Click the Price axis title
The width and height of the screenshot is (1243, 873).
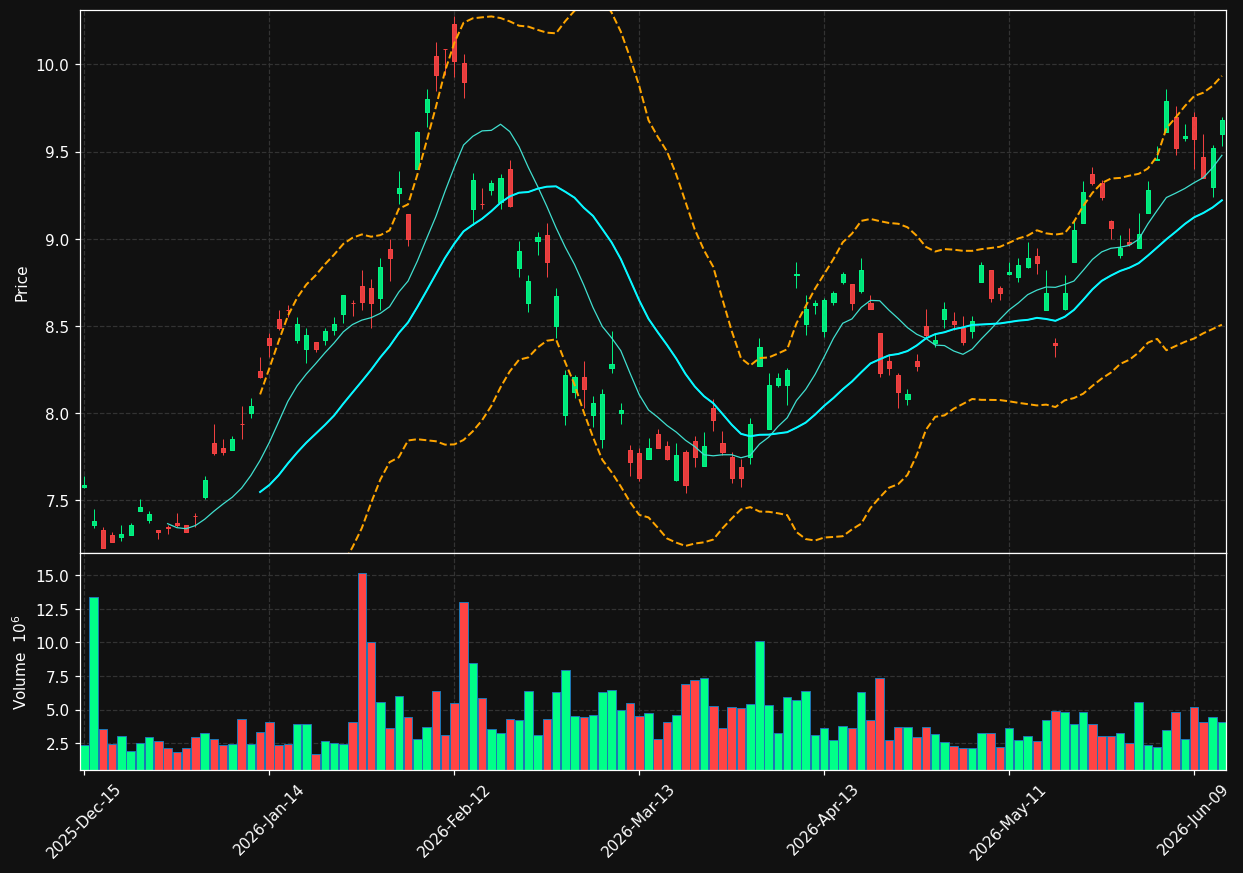[22, 283]
